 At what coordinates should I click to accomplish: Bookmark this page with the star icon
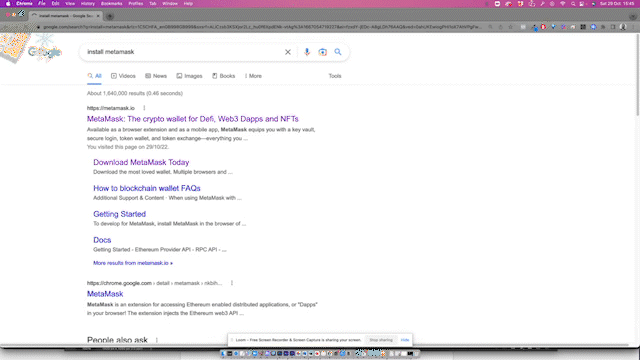(511, 27)
